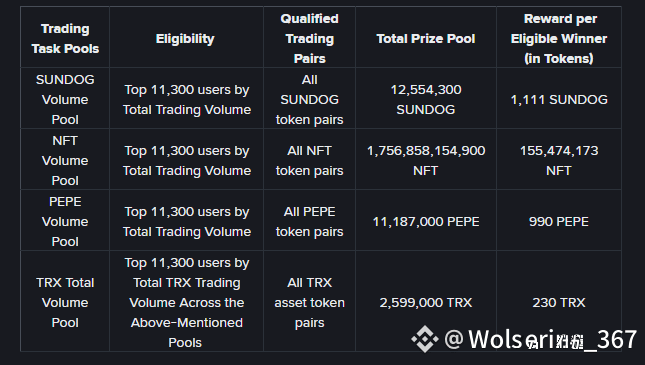Click the SUNDOG Volume Pool cell
Image resolution: width=645 pixels, height=365 pixels.
[x=65, y=100]
